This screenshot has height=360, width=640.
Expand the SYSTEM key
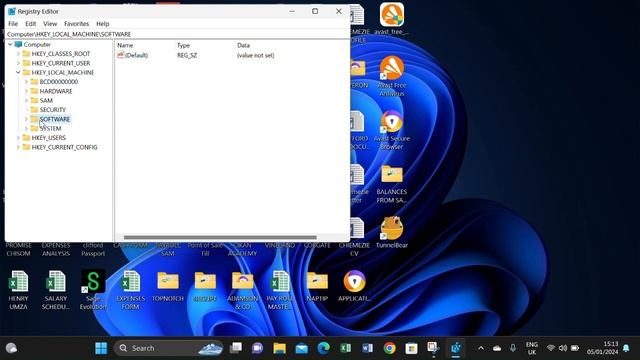click(x=26, y=129)
